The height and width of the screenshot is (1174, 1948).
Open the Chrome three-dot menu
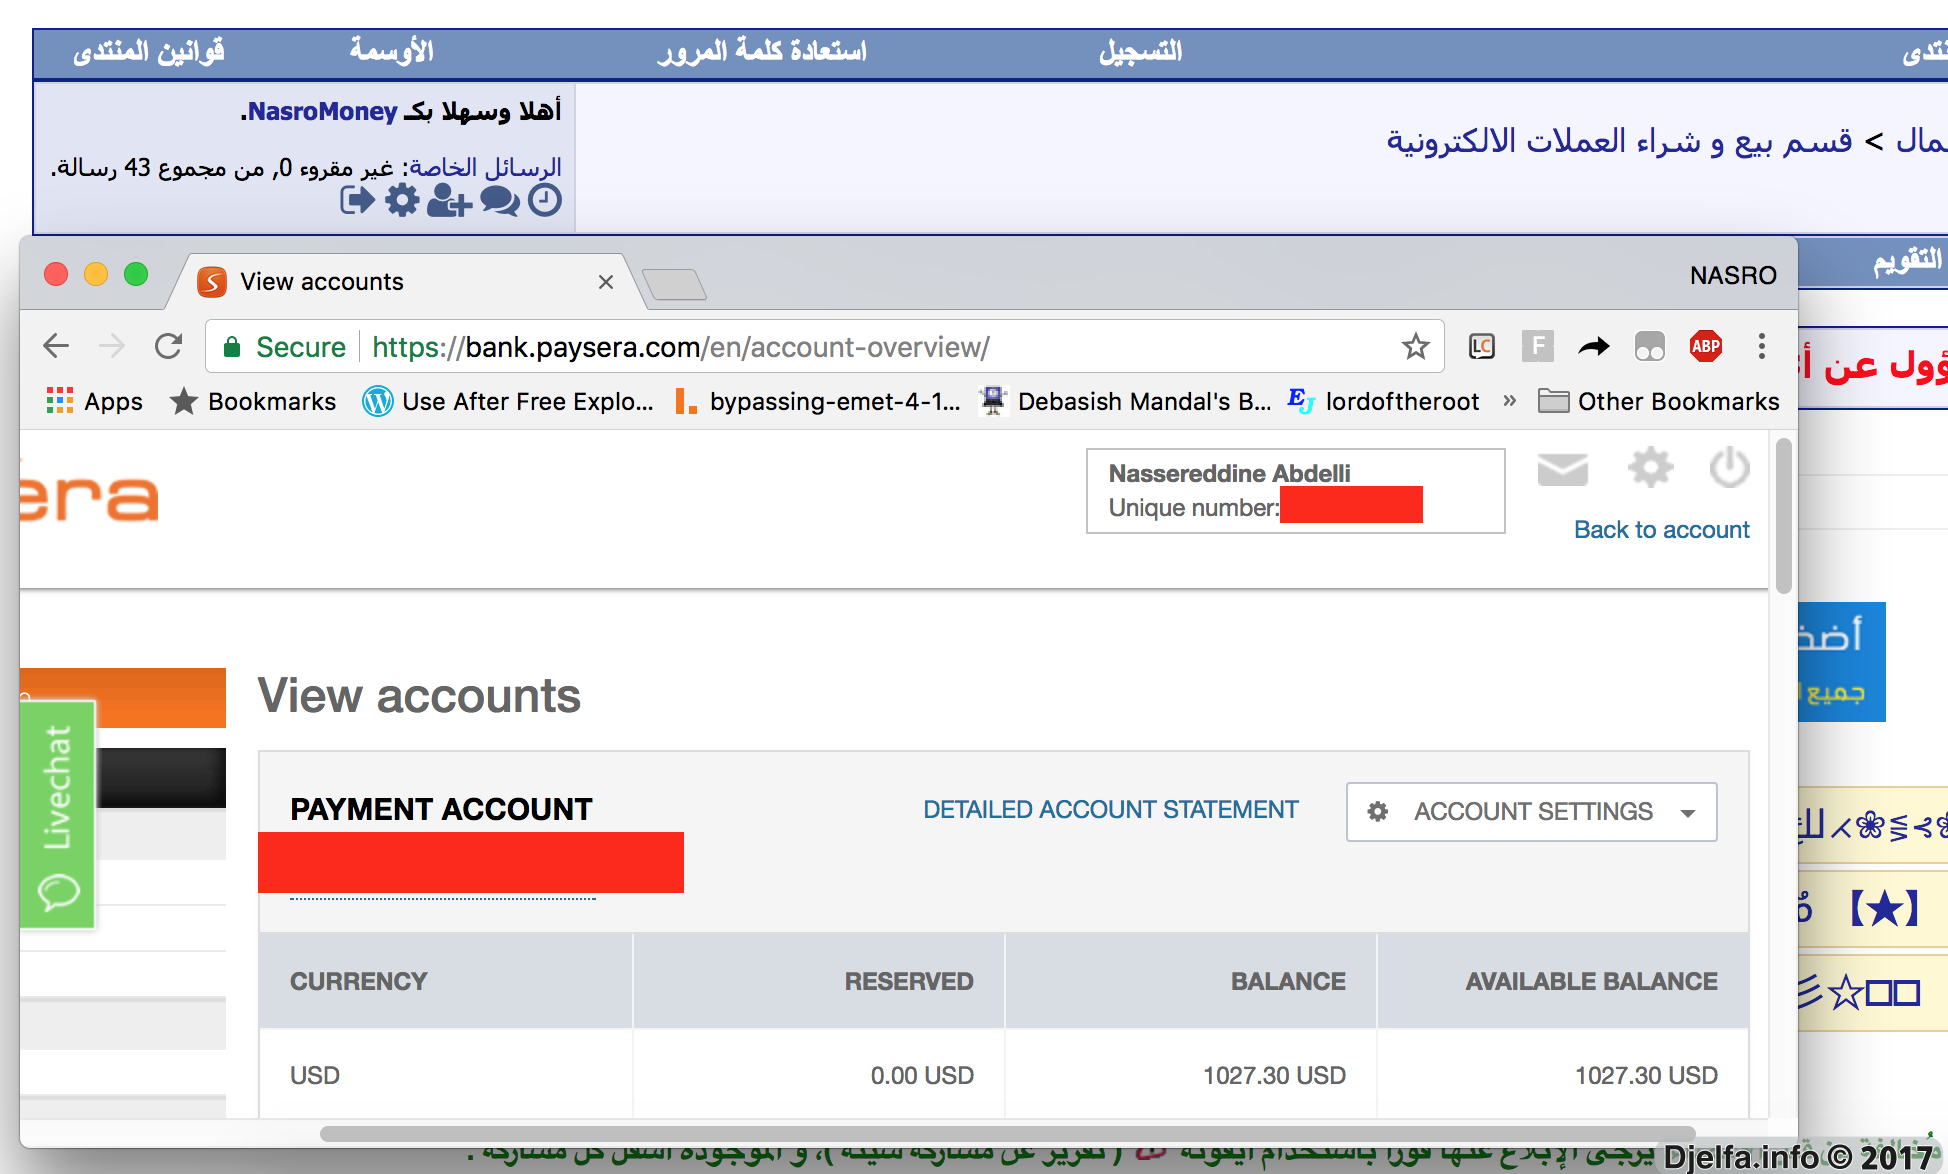coord(1762,347)
